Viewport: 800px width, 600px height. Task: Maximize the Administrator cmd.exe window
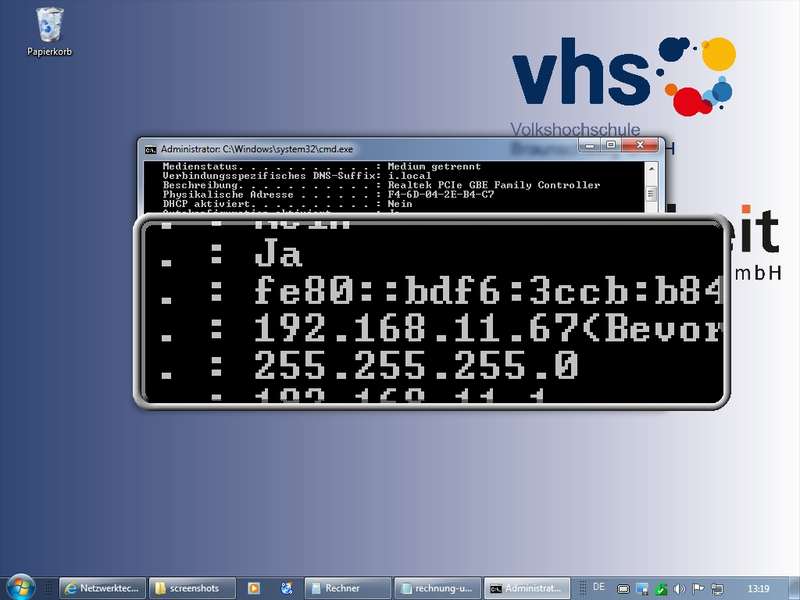[x=611, y=145]
